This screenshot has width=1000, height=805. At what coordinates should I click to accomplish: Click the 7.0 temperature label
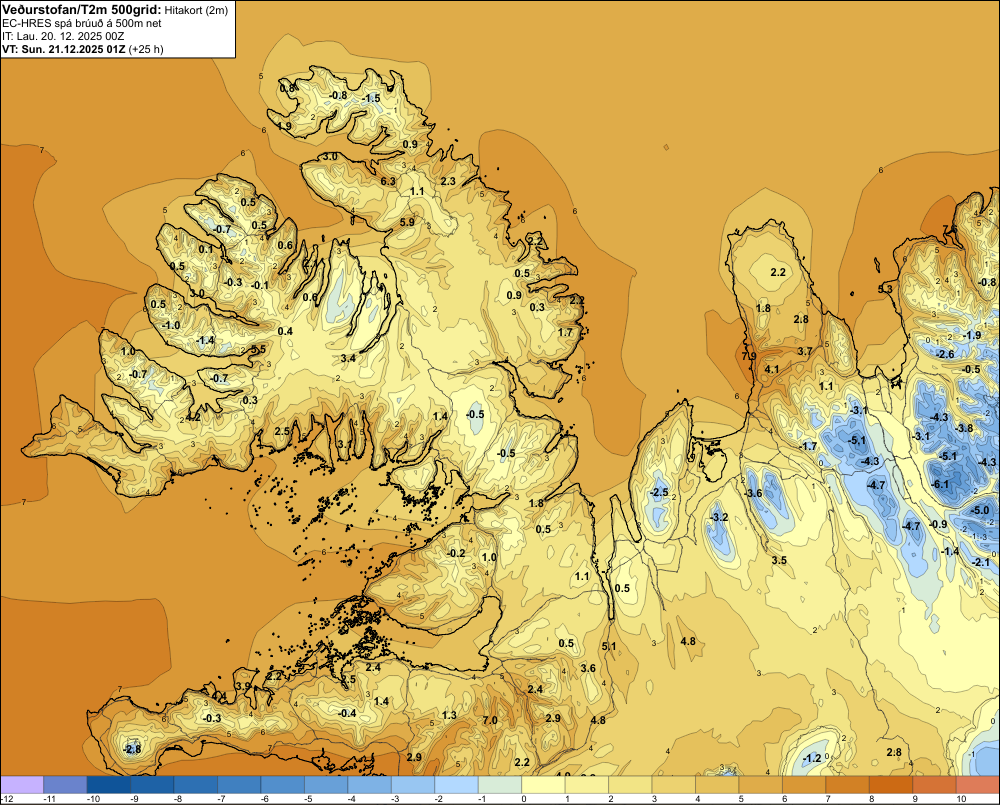[x=490, y=720]
